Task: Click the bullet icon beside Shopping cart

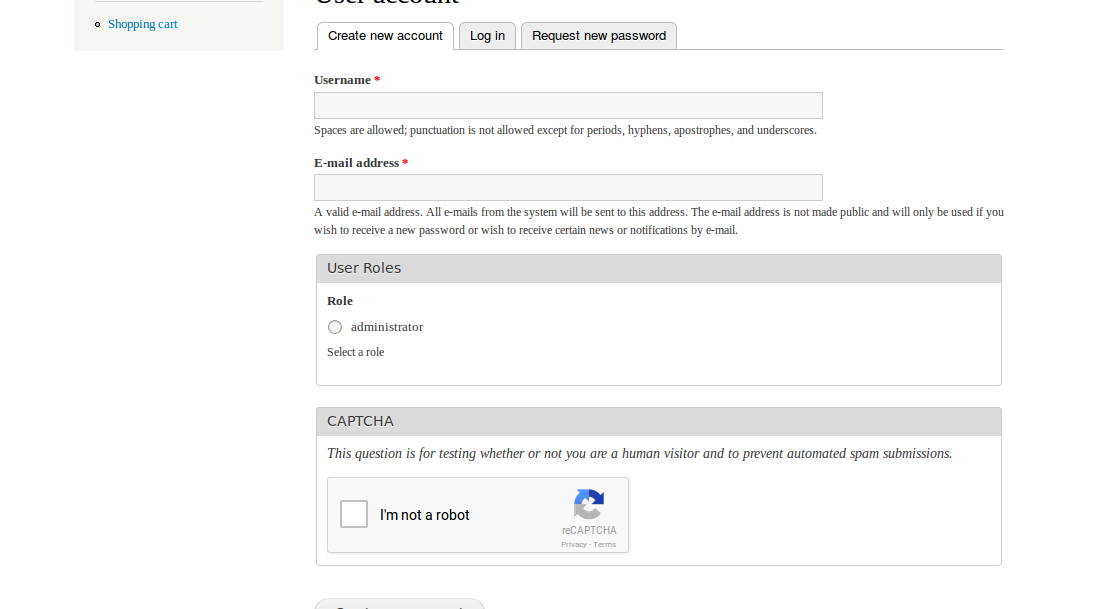Action: (96, 24)
